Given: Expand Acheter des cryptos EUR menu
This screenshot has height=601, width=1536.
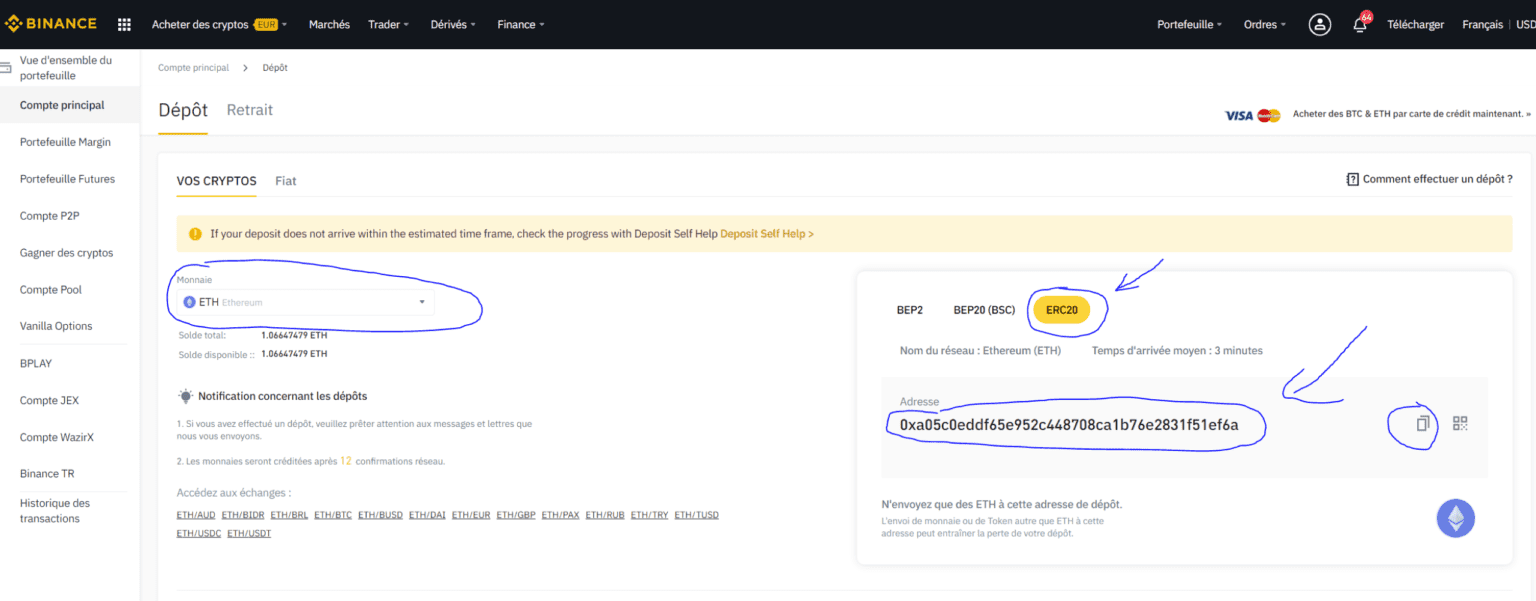Looking at the screenshot, I should [x=219, y=24].
